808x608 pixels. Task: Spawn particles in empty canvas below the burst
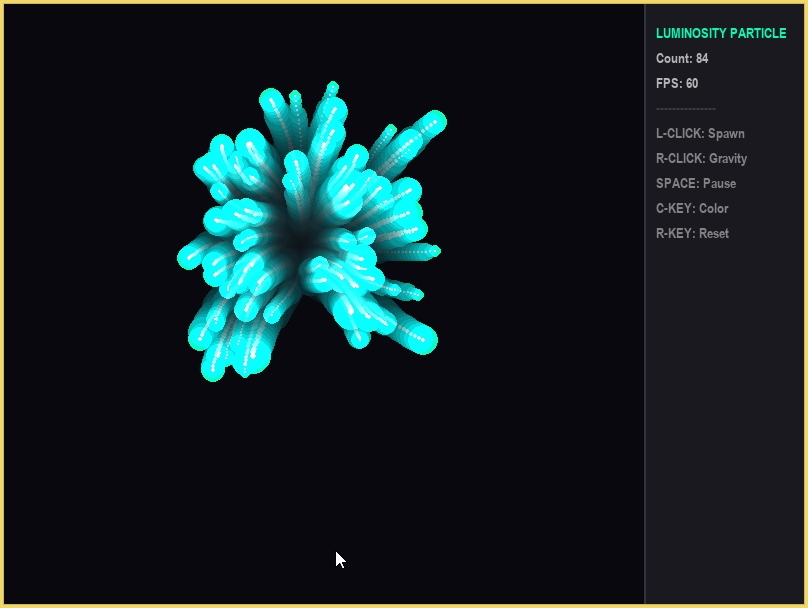(320, 480)
